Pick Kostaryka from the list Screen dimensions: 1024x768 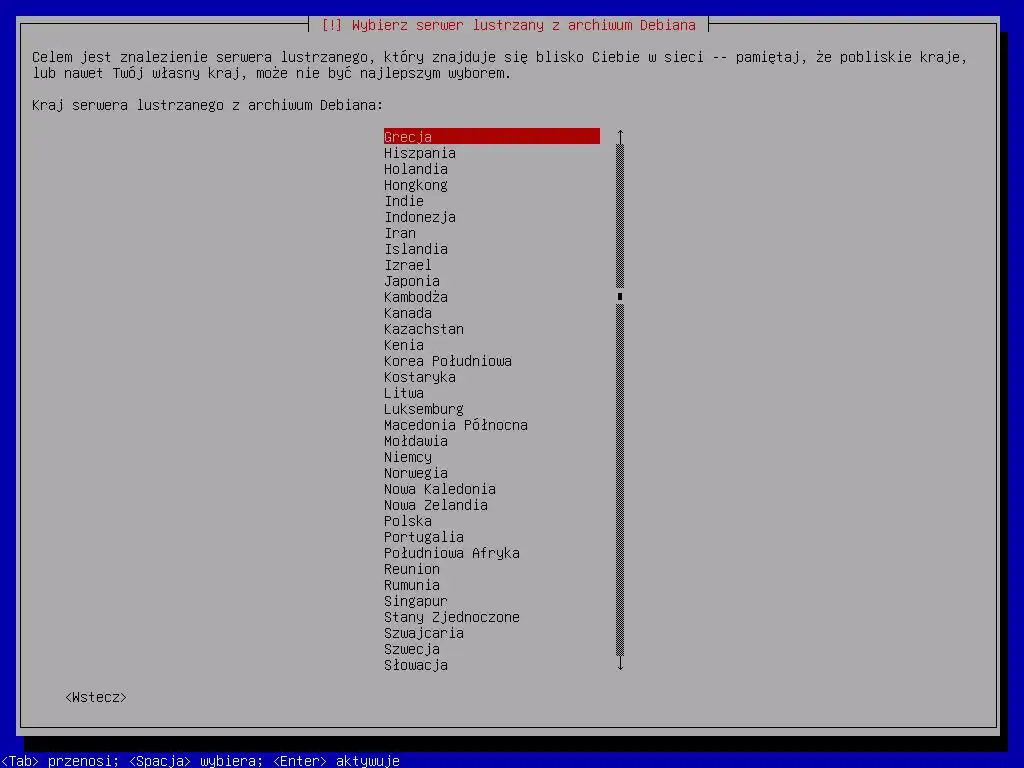pyautogui.click(x=492, y=377)
